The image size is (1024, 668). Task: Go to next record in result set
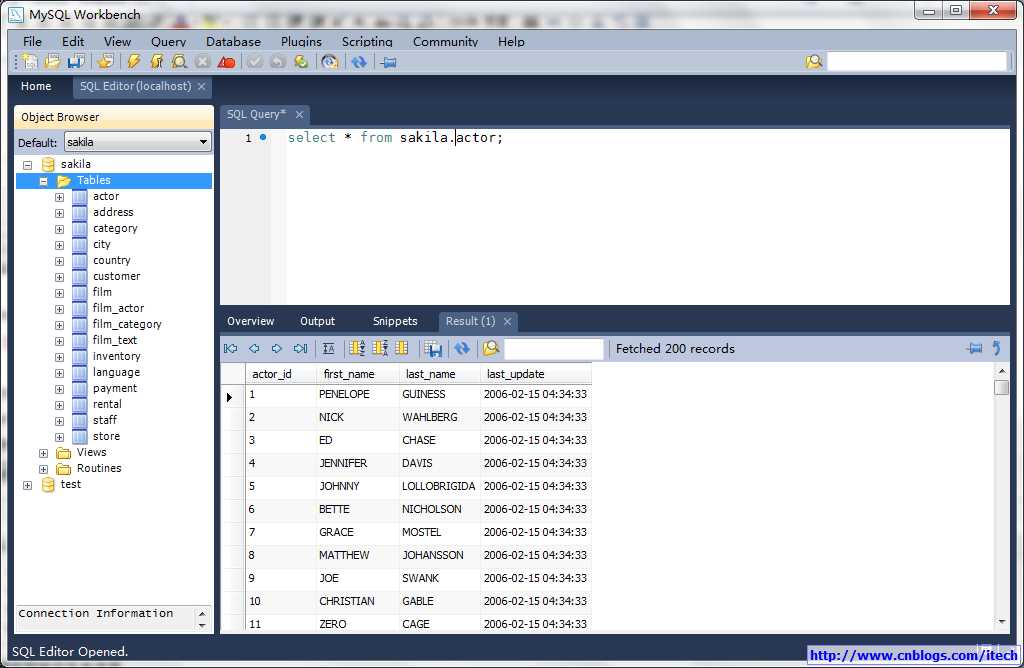tap(277, 349)
